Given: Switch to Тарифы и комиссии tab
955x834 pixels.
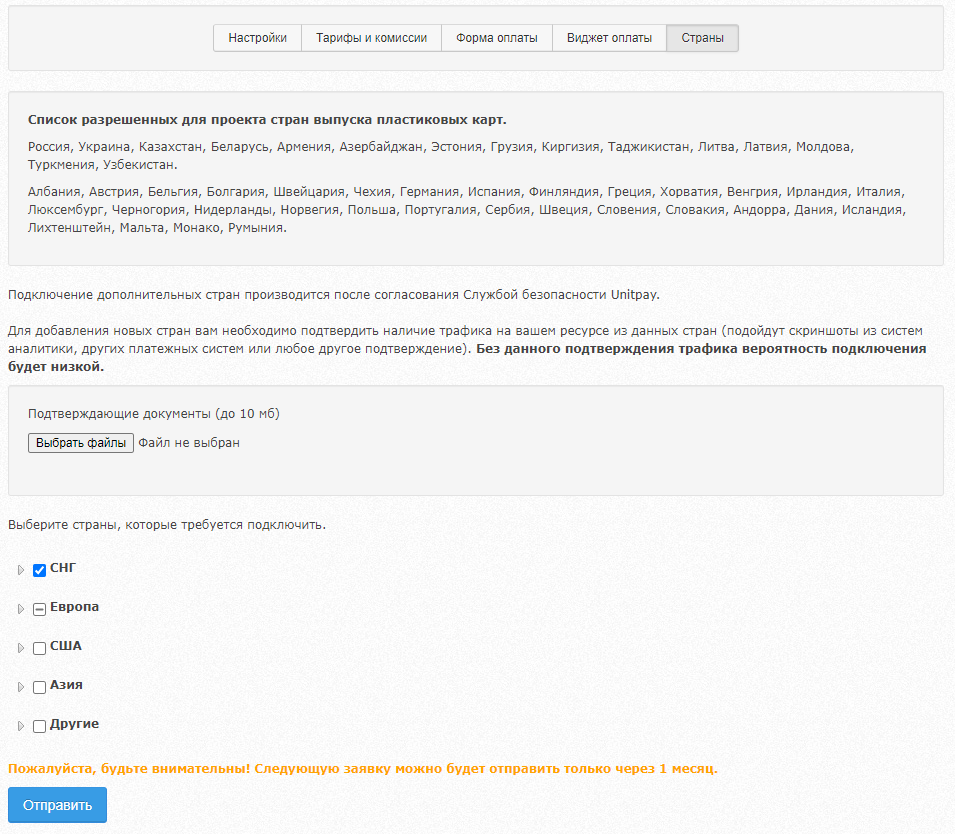Looking at the screenshot, I should pyautogui.click(x=371, y=38).
